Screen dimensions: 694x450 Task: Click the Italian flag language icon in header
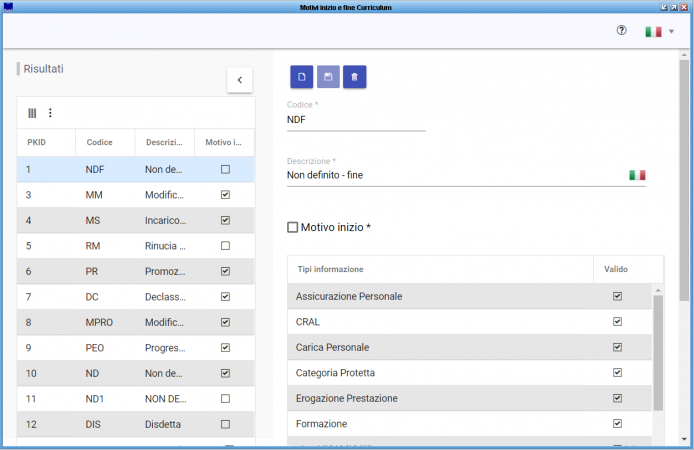pyautogui.click(x=653, y=32)
